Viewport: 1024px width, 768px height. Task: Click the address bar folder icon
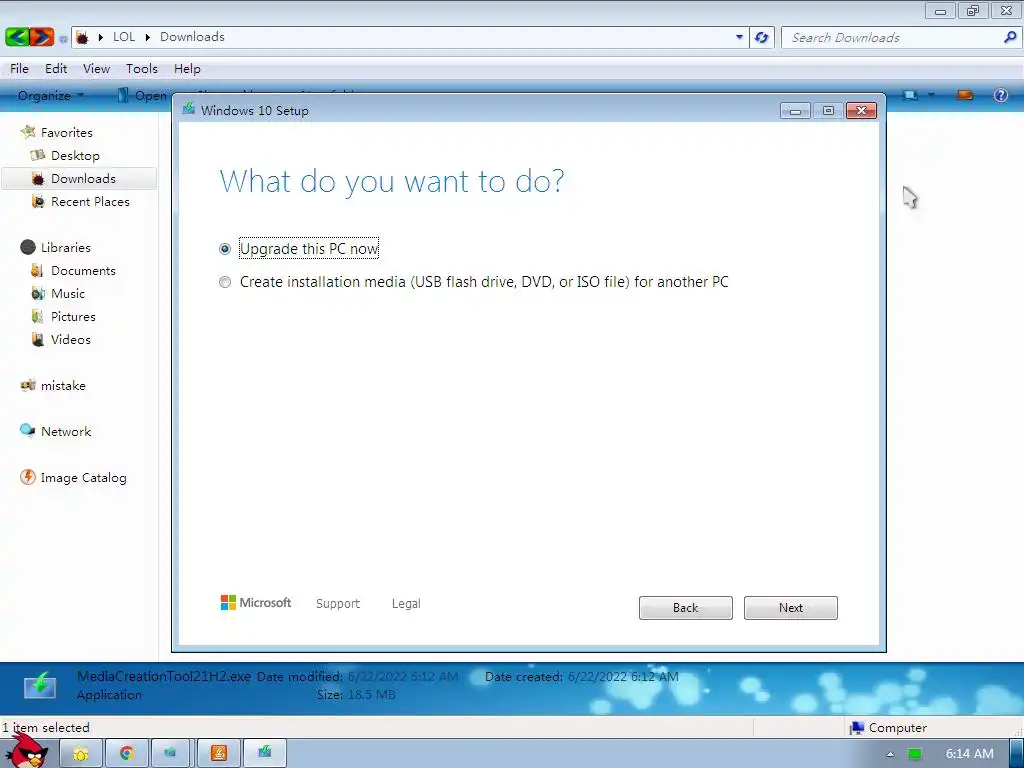tap(82, 37)
